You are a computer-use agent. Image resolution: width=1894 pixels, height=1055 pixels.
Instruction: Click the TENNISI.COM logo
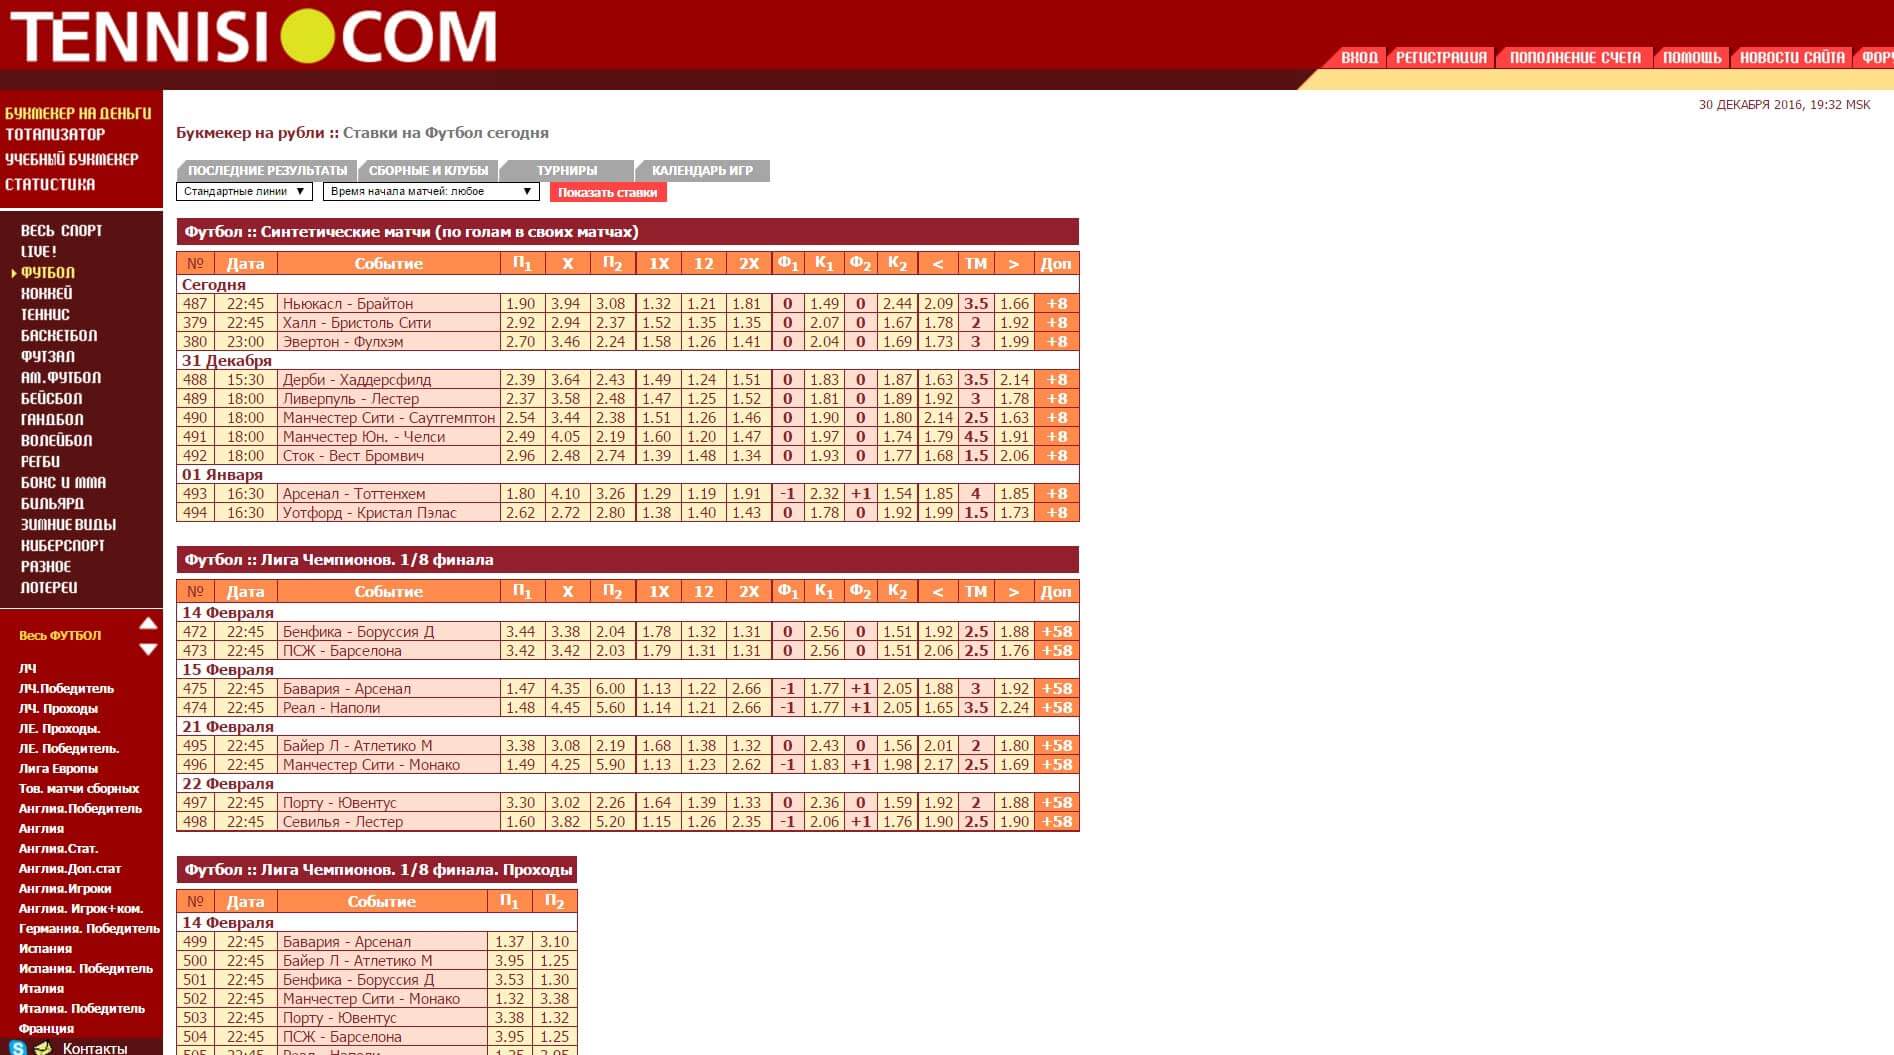[253, 36]
